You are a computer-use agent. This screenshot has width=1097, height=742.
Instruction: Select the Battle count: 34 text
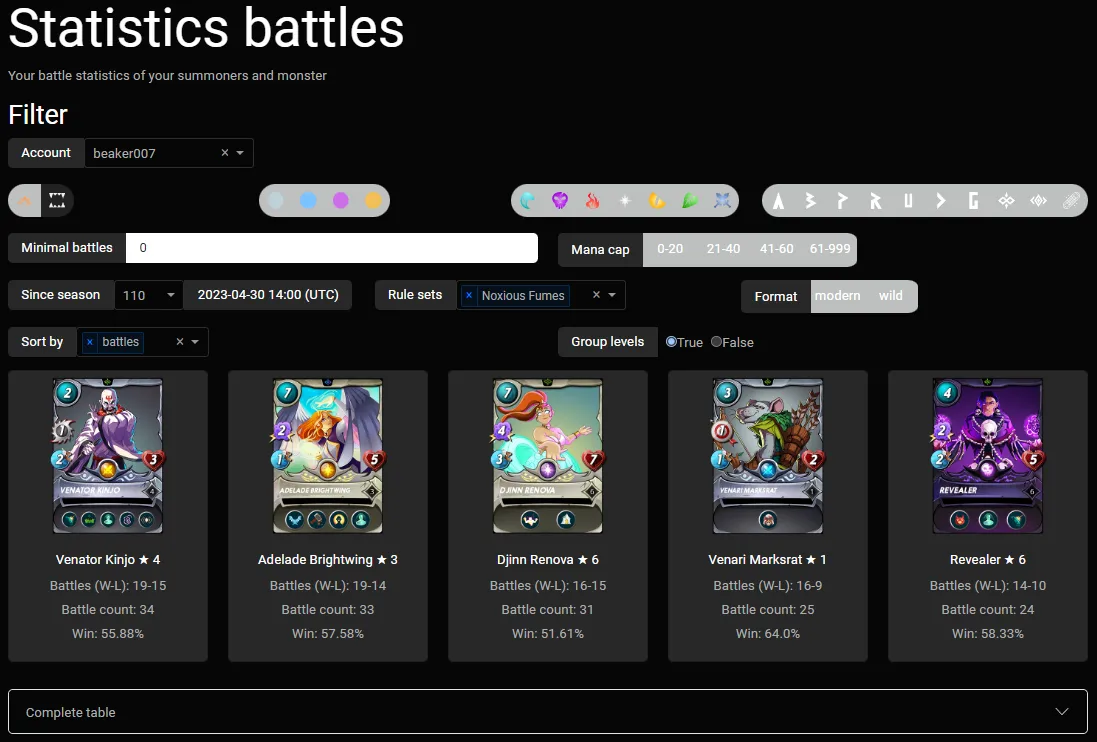point(108,610)
